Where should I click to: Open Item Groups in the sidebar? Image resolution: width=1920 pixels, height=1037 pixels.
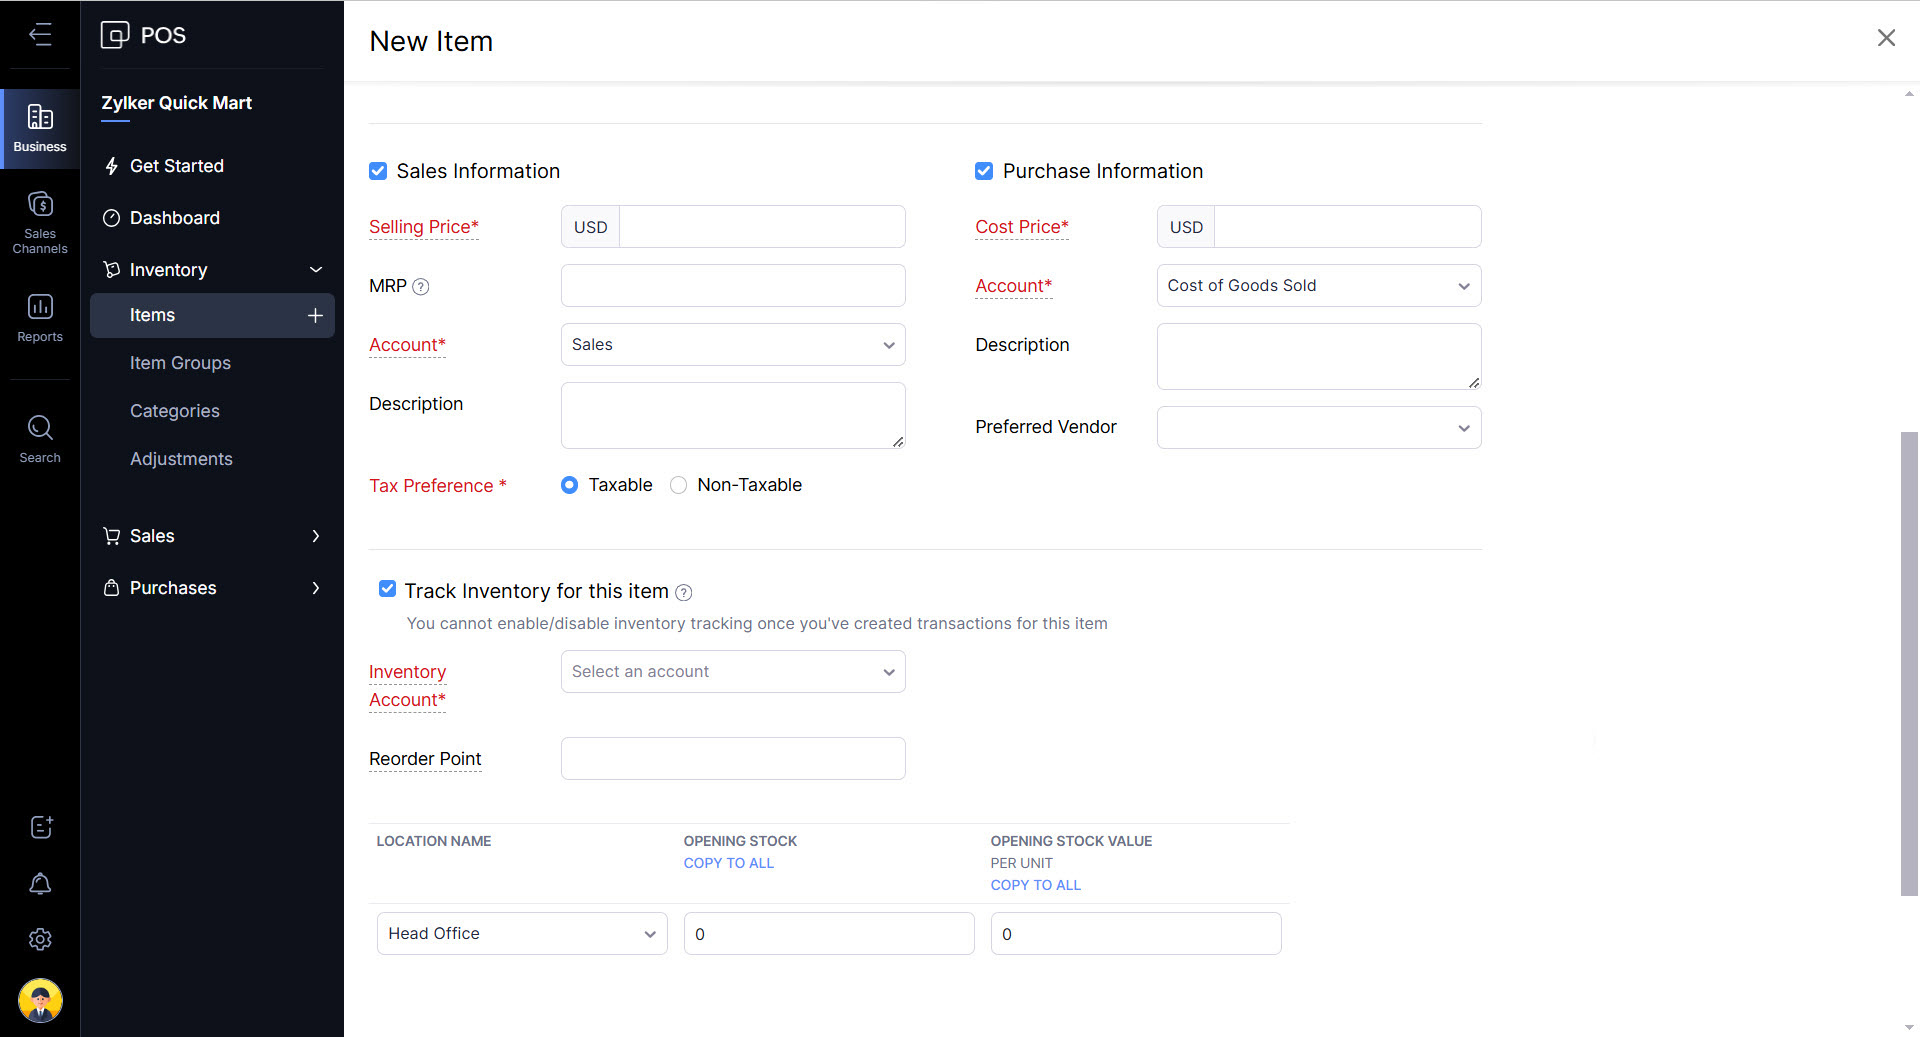180,363
